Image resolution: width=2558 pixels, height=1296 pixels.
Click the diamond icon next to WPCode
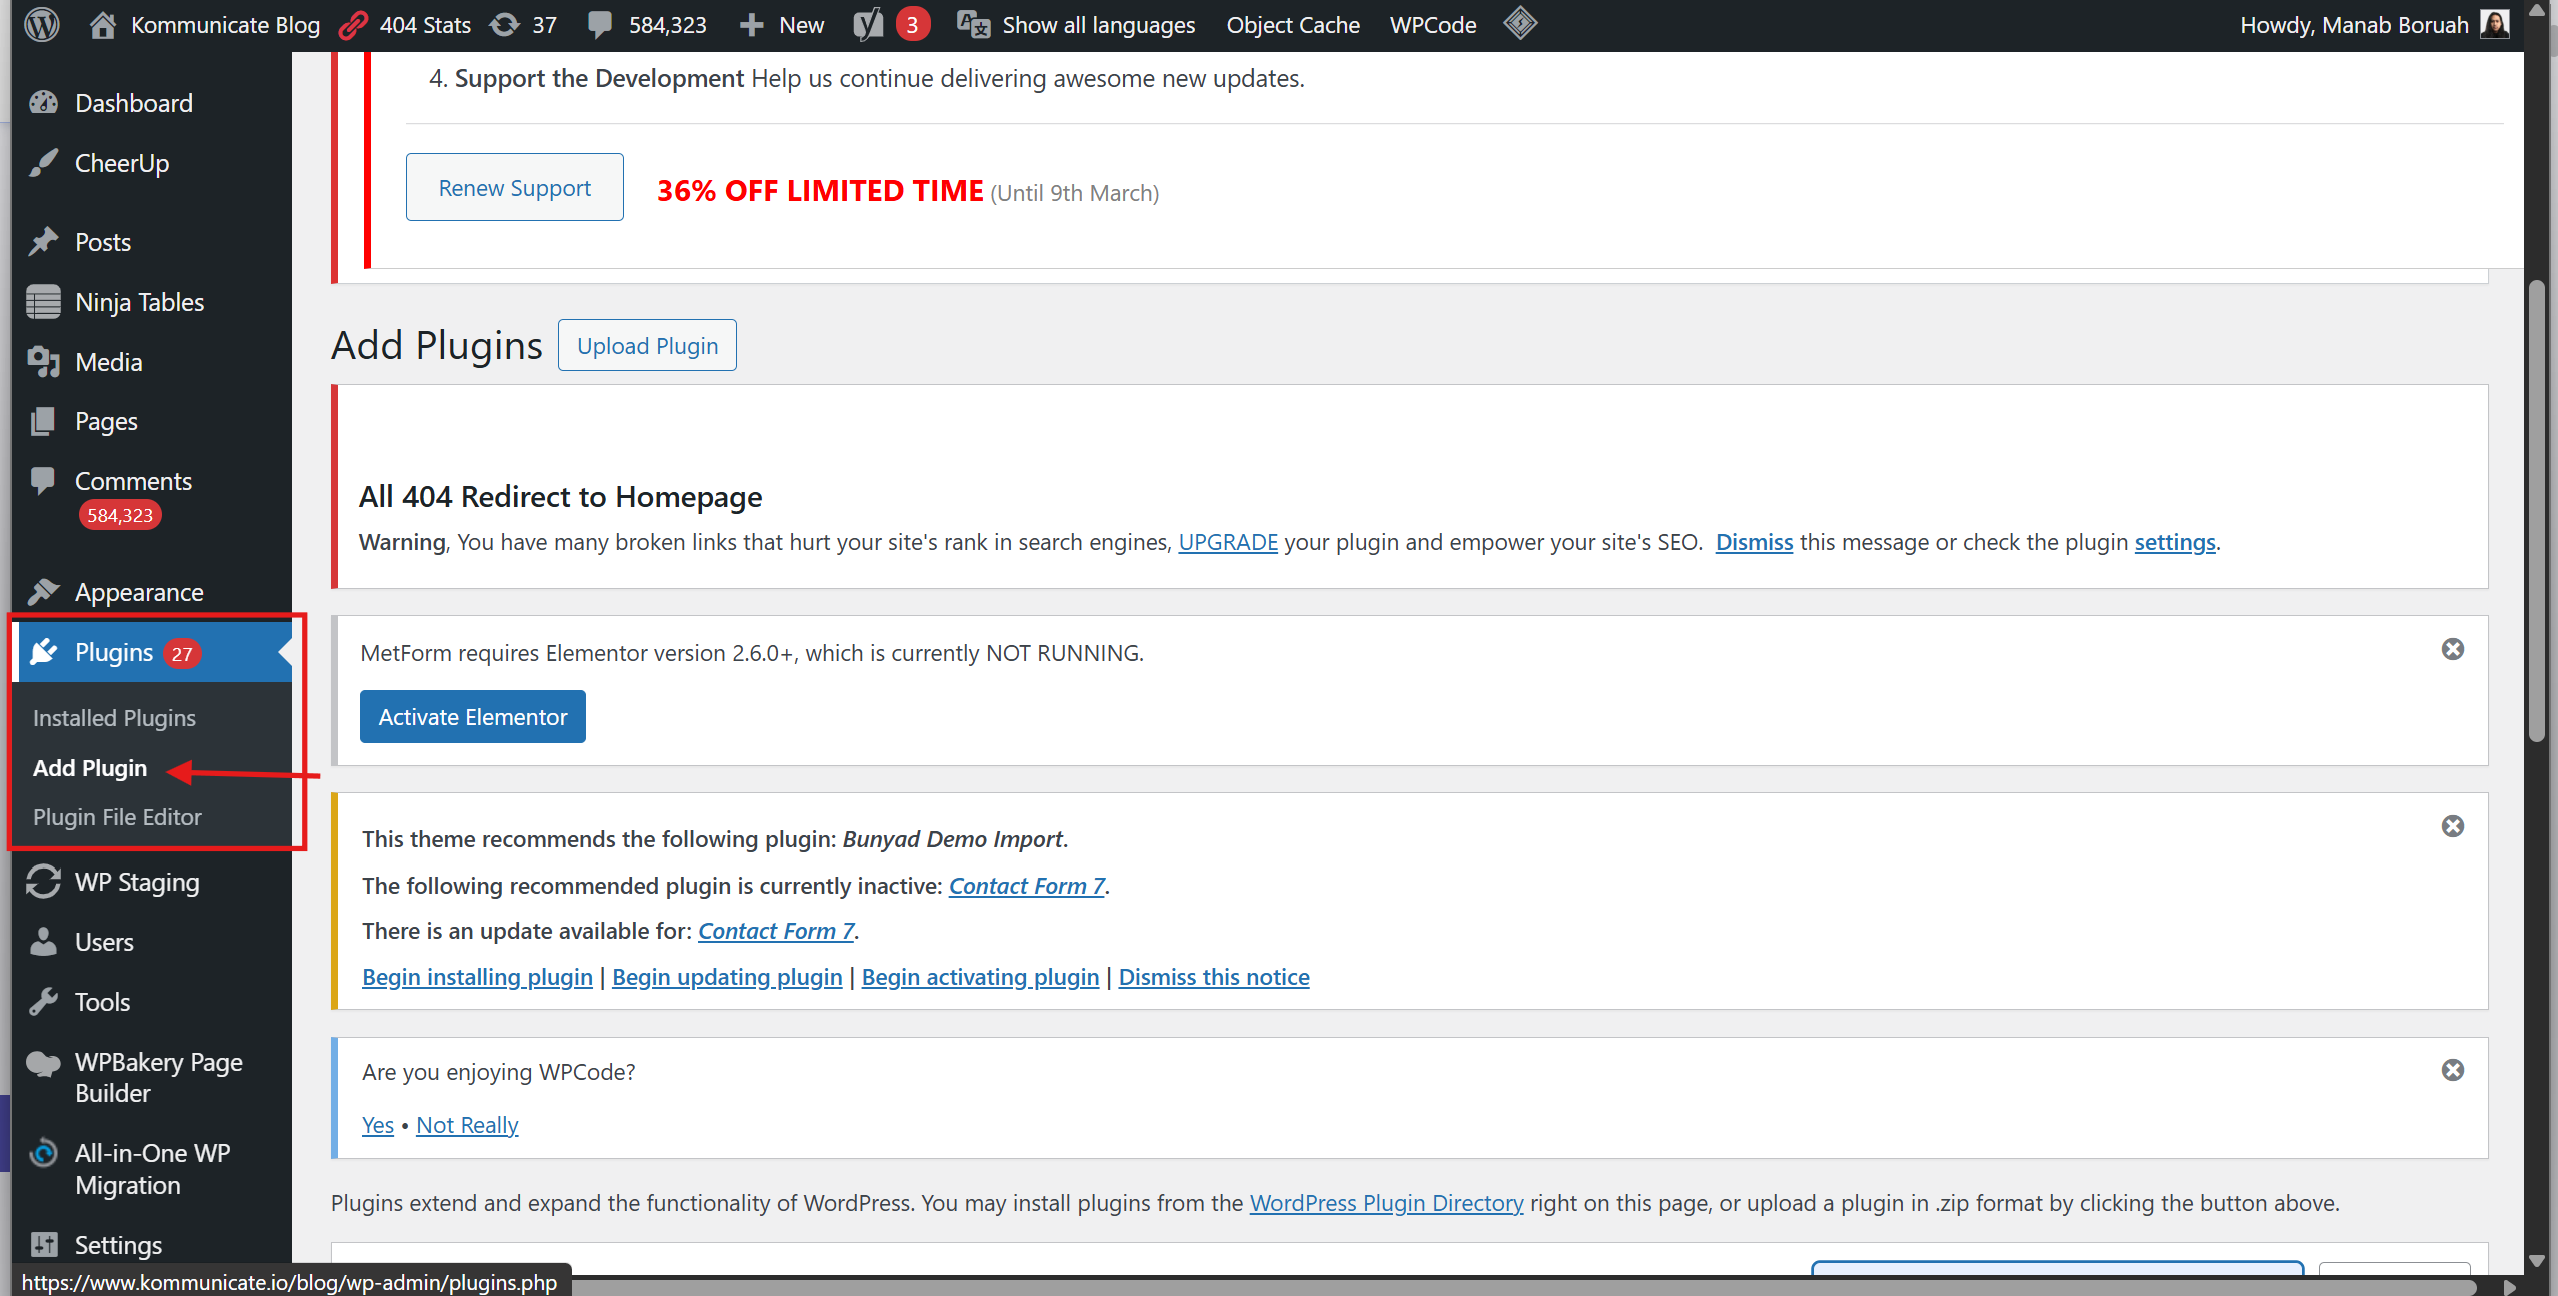[x=1520, y=23]
